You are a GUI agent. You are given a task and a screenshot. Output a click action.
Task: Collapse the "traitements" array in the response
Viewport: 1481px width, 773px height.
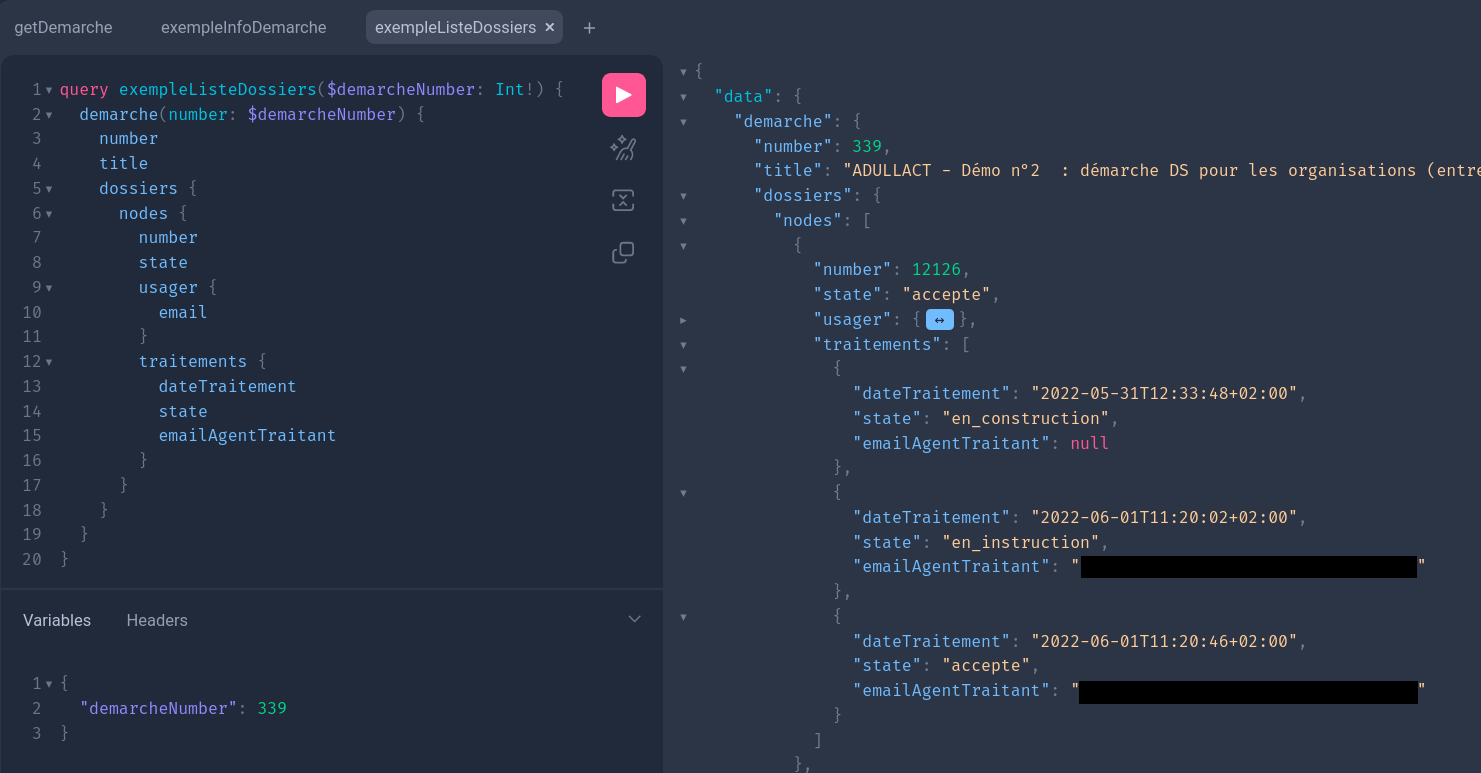683,345
